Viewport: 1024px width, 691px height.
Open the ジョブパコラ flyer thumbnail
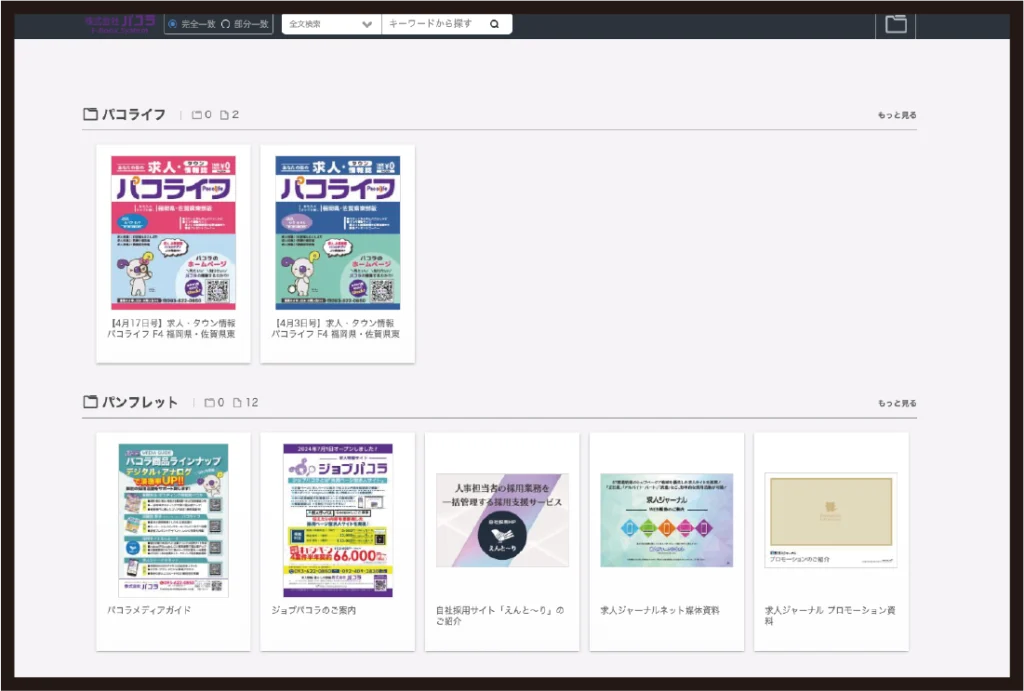click(338, 521)
